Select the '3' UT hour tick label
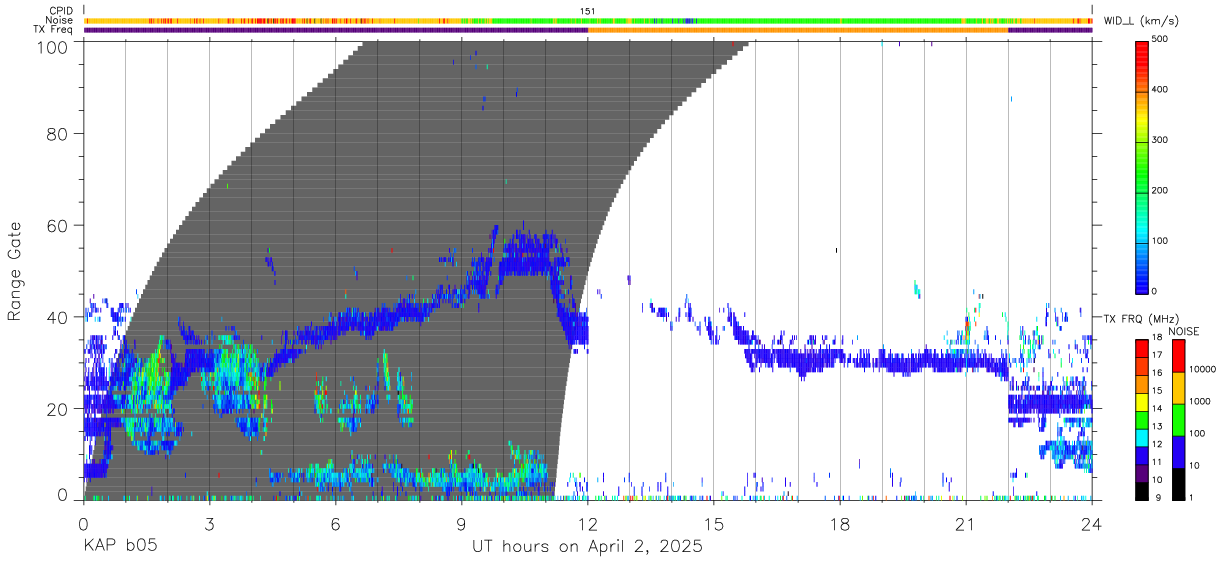The height and width of the screenshot is (567, 1228). point(209,523)
